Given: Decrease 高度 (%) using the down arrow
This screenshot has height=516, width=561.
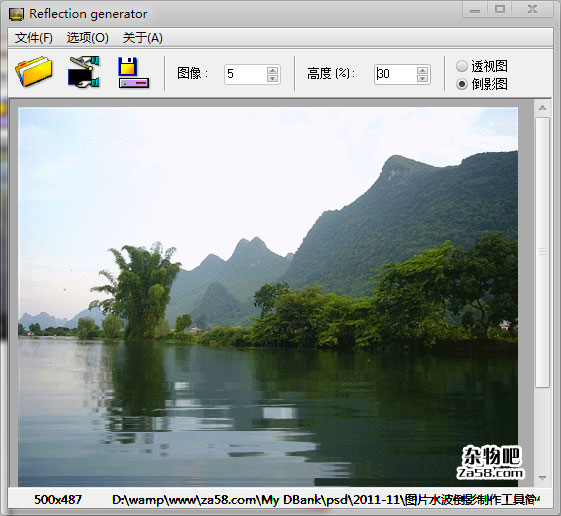Looking at the screenshot, I should pos(422,78).
